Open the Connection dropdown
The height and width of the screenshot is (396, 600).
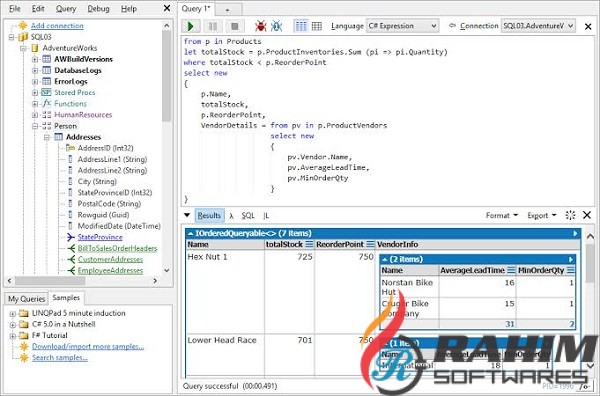coord(538,26)
